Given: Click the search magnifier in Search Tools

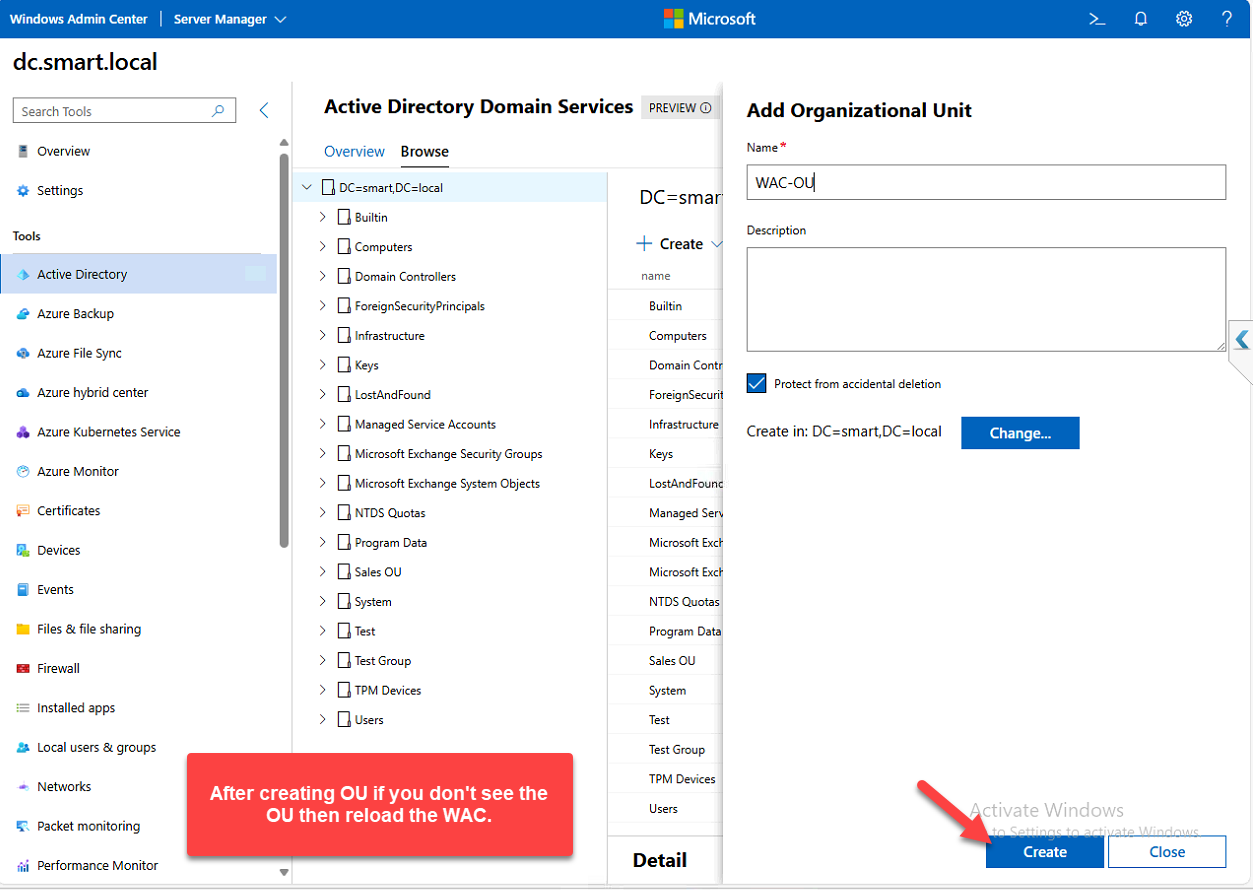Looking at the screenshot, I should click(x=218, y=111).
